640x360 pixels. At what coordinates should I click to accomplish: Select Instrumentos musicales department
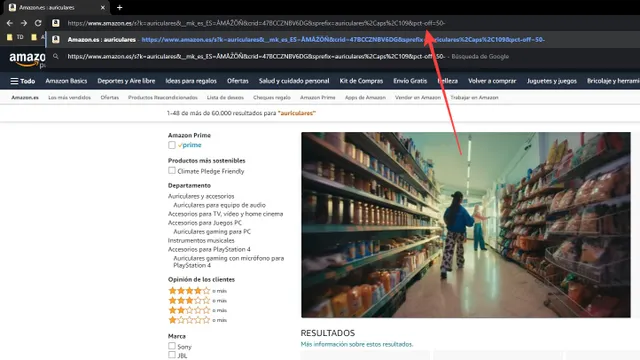click(201, 240)
